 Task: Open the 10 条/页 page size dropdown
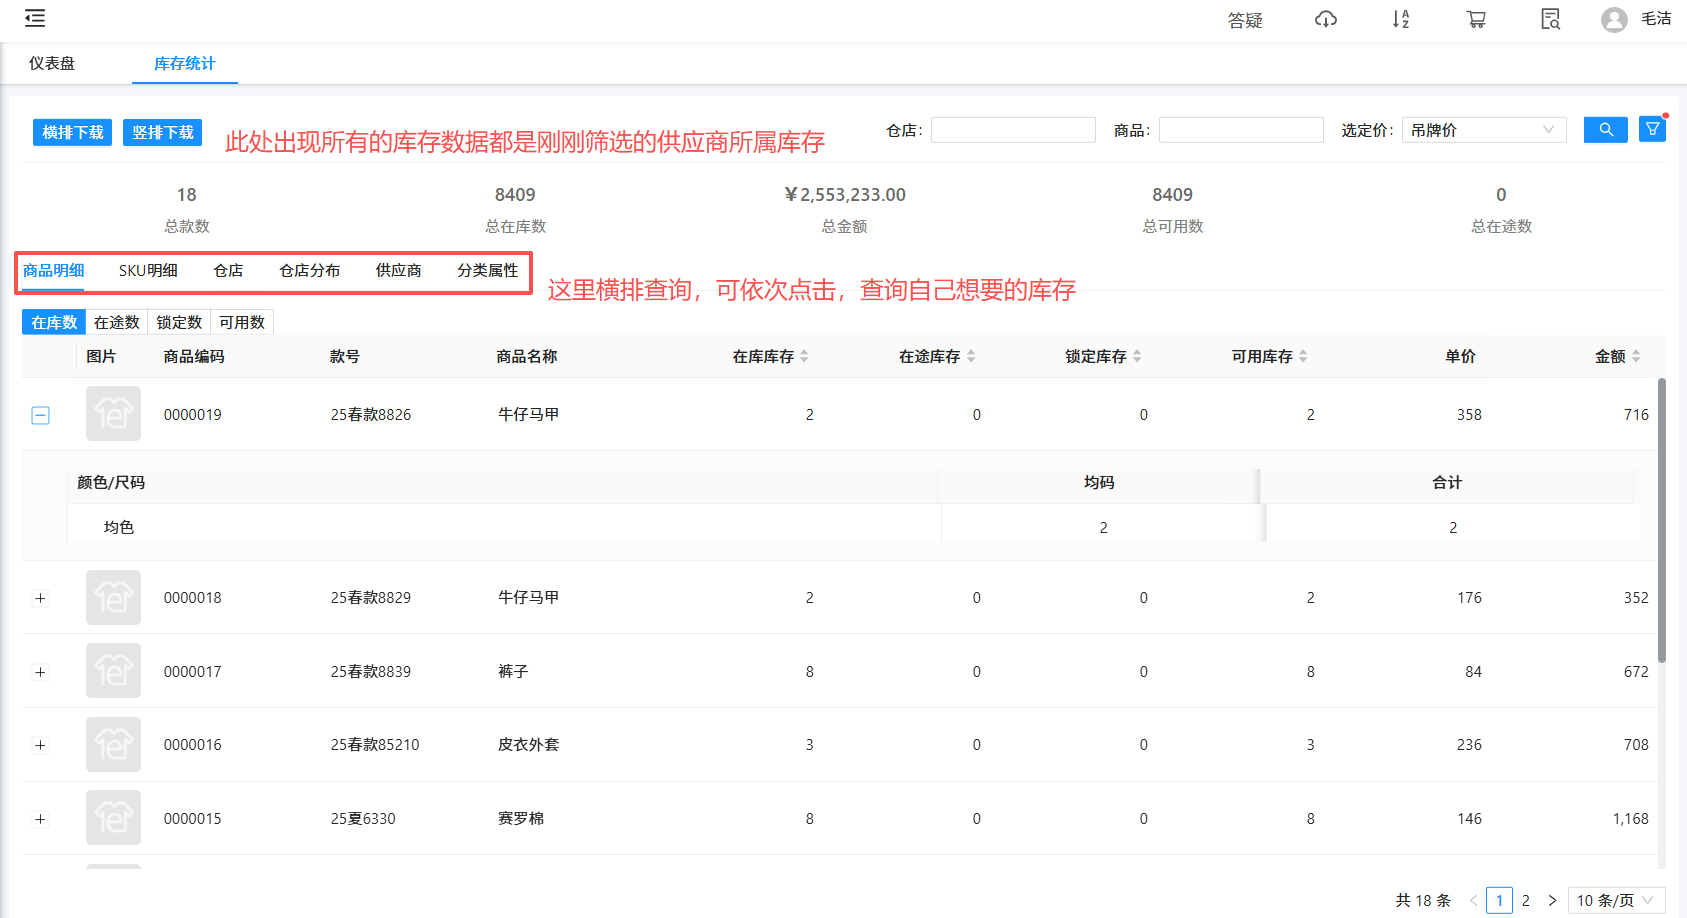coord(1616,899)
